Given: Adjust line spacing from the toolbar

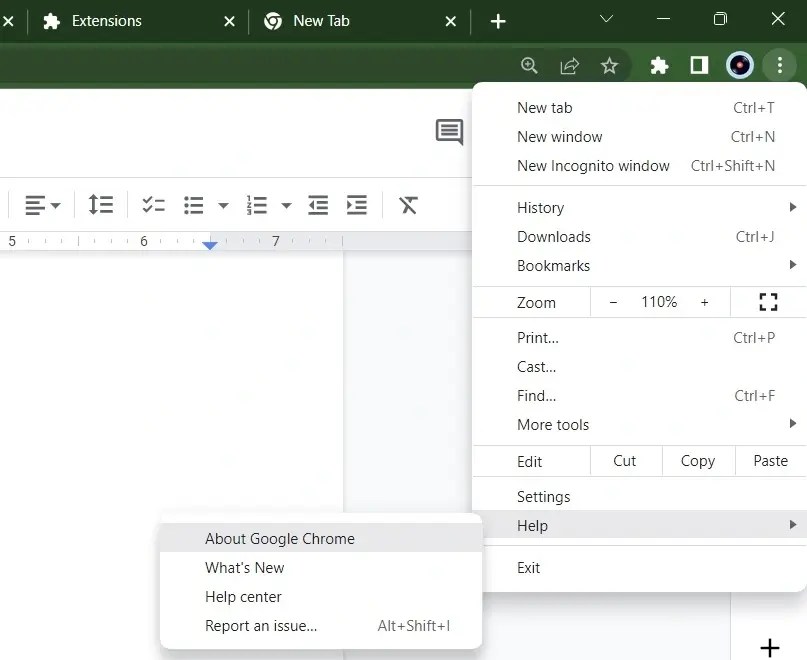Looking at the screenshot, I should (101, 204).
